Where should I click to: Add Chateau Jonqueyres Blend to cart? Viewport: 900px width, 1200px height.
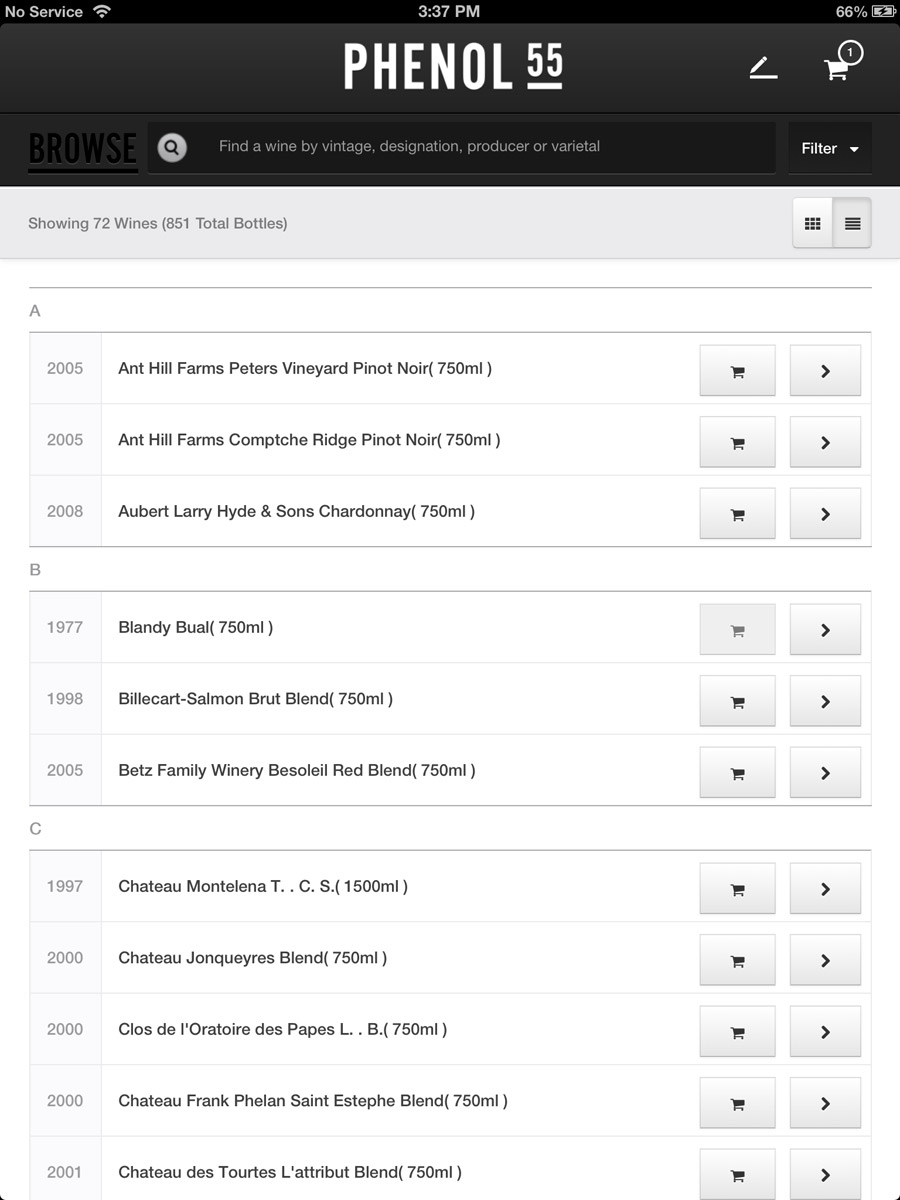(737, 961)
